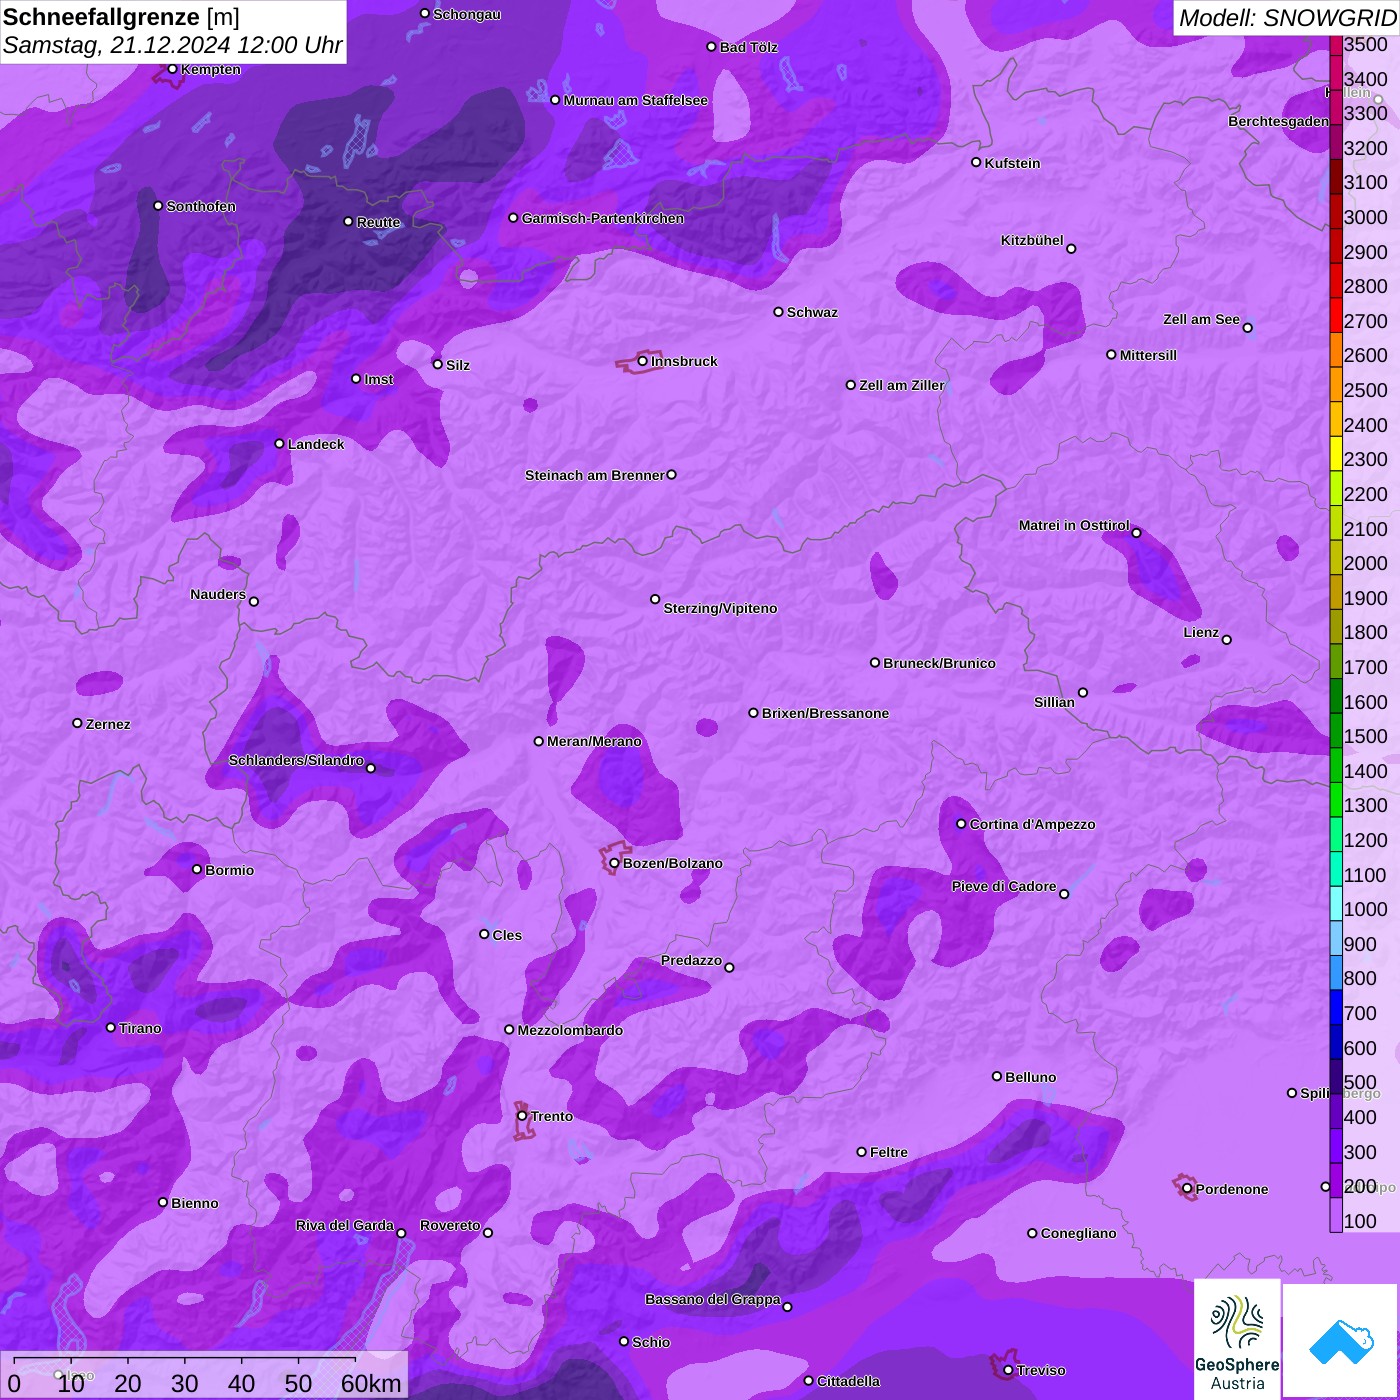The width and height of the screenshot is (1400, 1400).
Task: Select the 2300 m yellow legend color
Action: pos(1336,453)
